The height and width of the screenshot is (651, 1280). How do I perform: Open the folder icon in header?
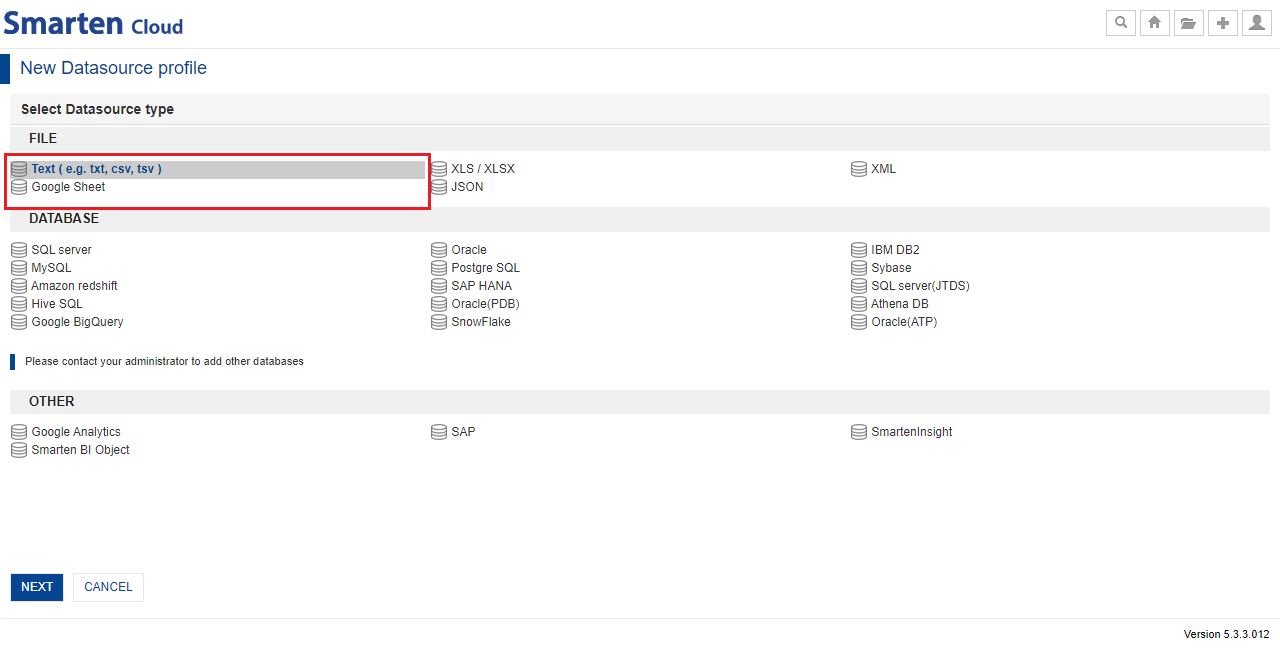pyautogui.click(x=1188, y=23)
